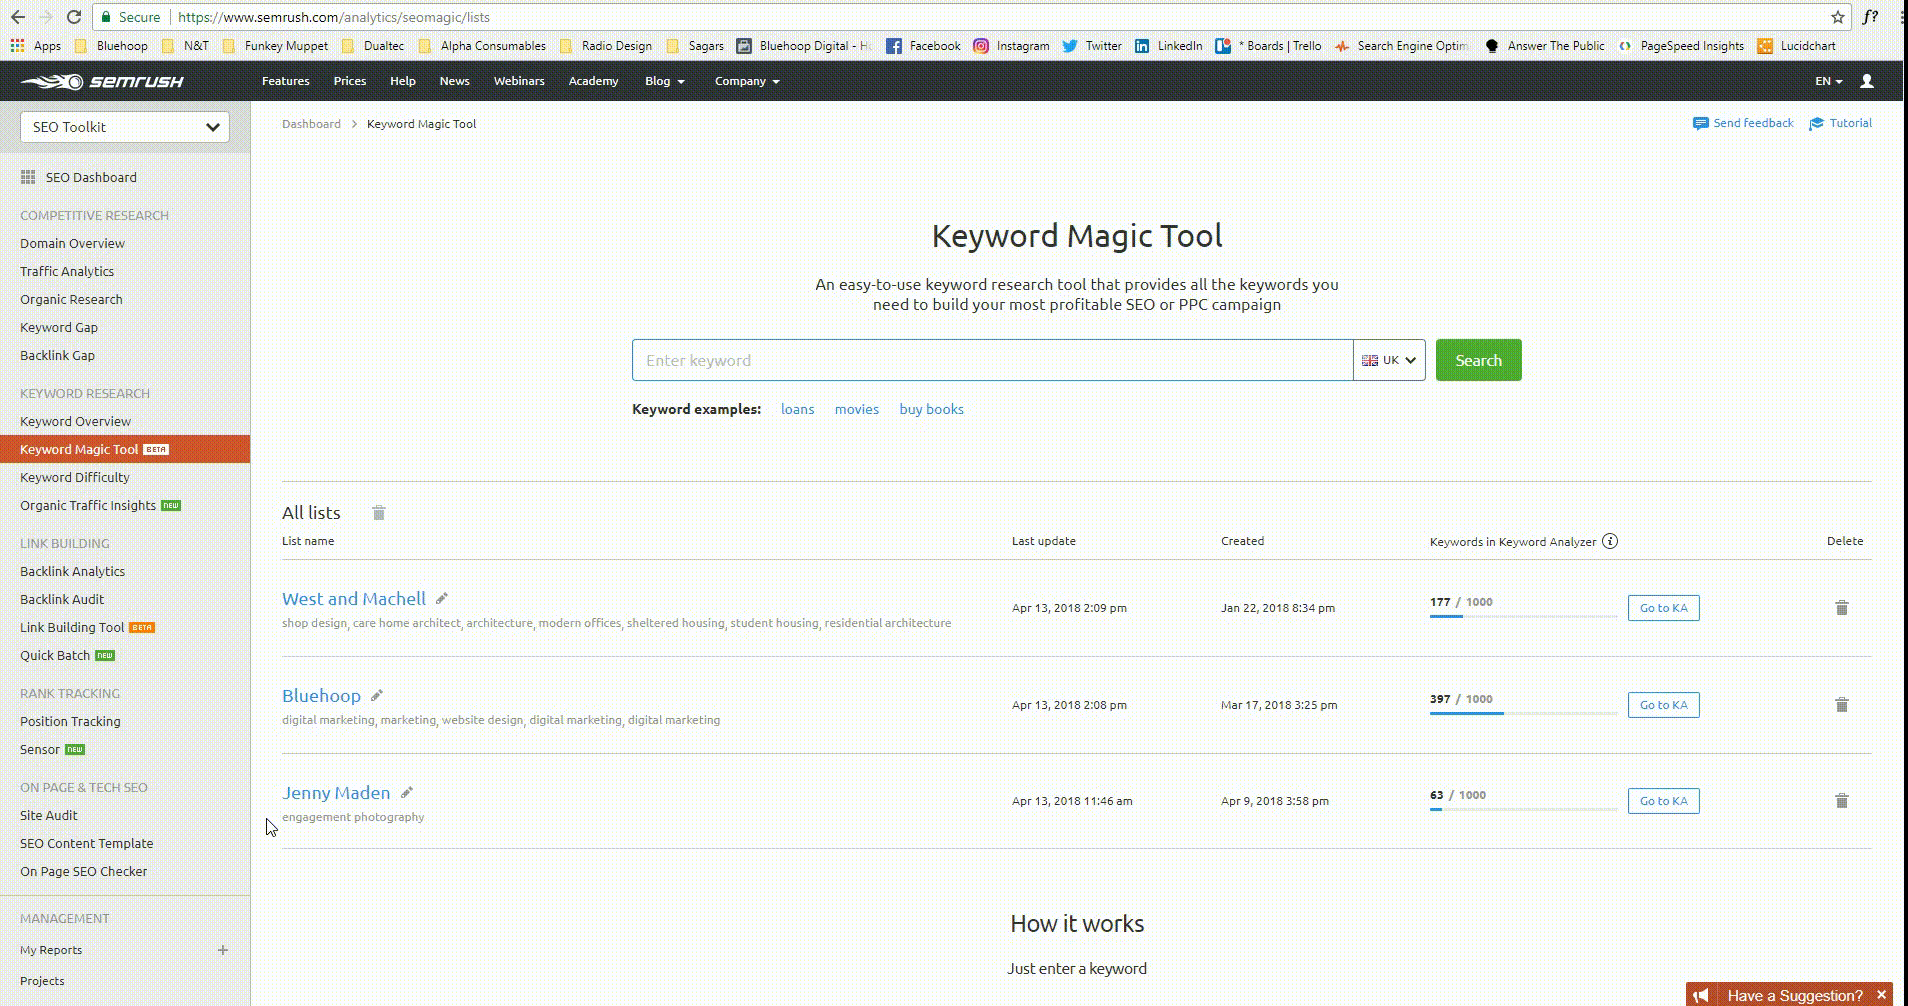Open Webinars in top navigation
1908x1006 pixels.
pos(519,81)
